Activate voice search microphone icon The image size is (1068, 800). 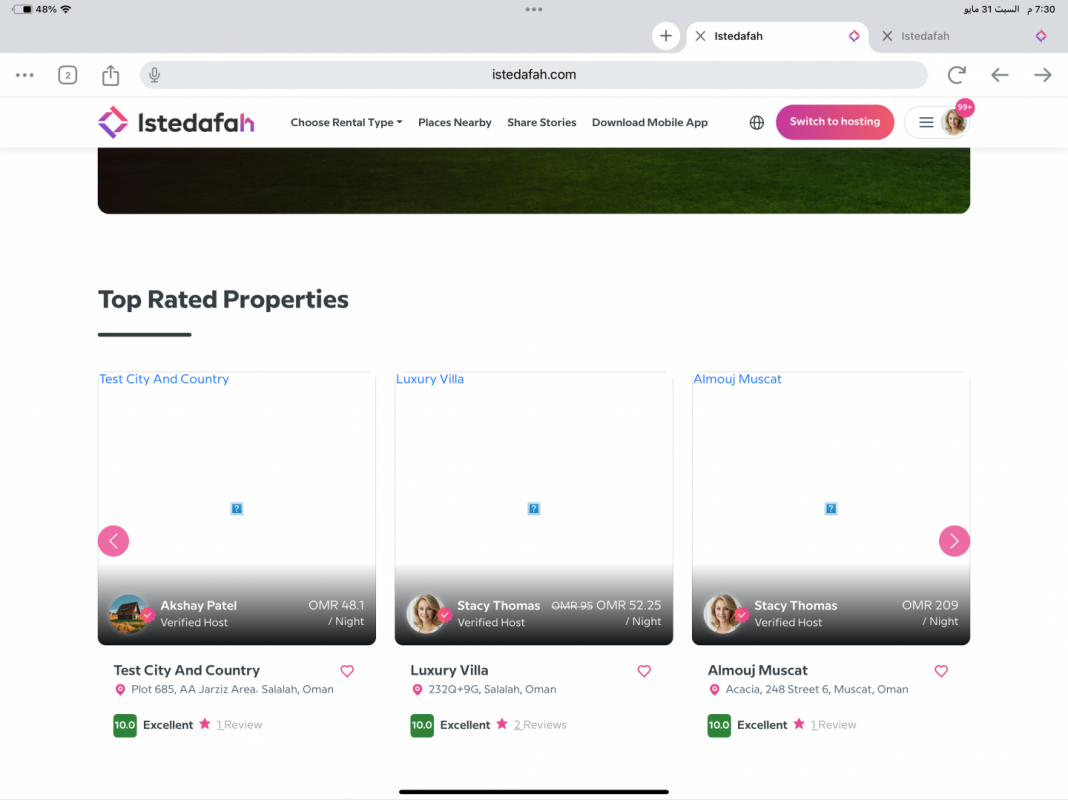pos(155,75)
